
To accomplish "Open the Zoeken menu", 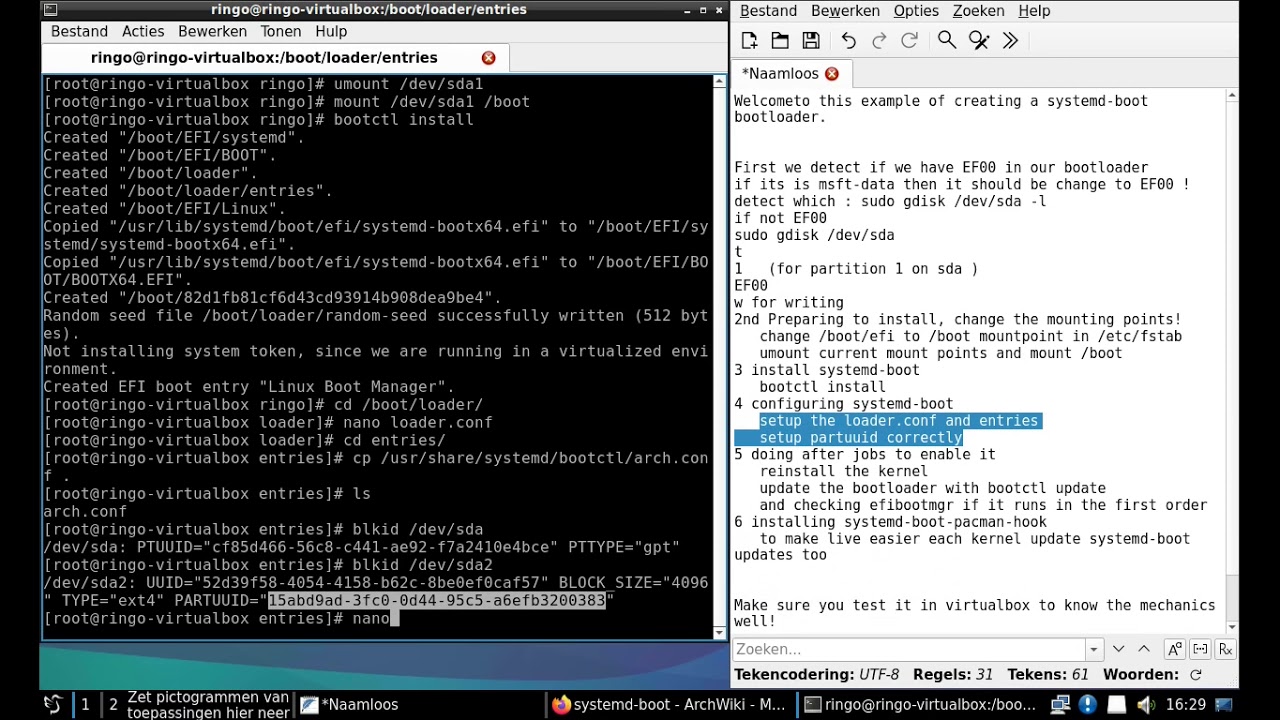I will (978, 11).
